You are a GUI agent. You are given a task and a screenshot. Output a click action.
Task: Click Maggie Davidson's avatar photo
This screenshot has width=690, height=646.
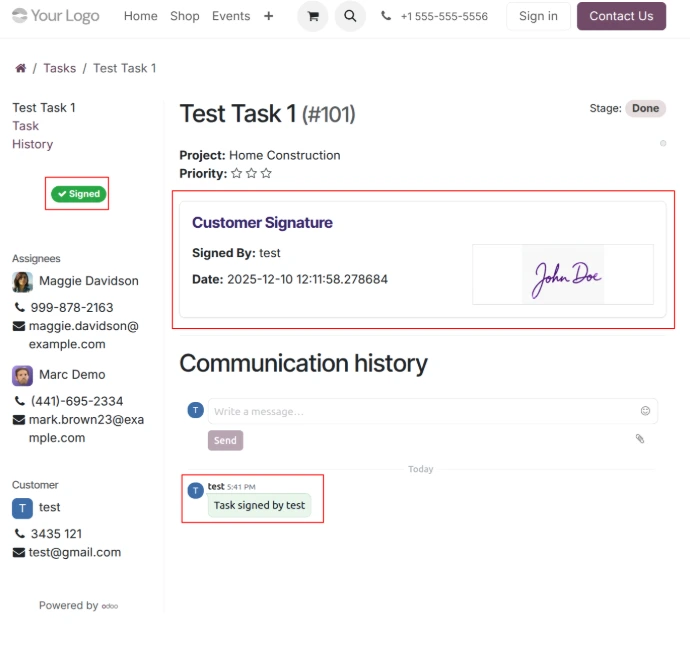click(x=22, y=281)
